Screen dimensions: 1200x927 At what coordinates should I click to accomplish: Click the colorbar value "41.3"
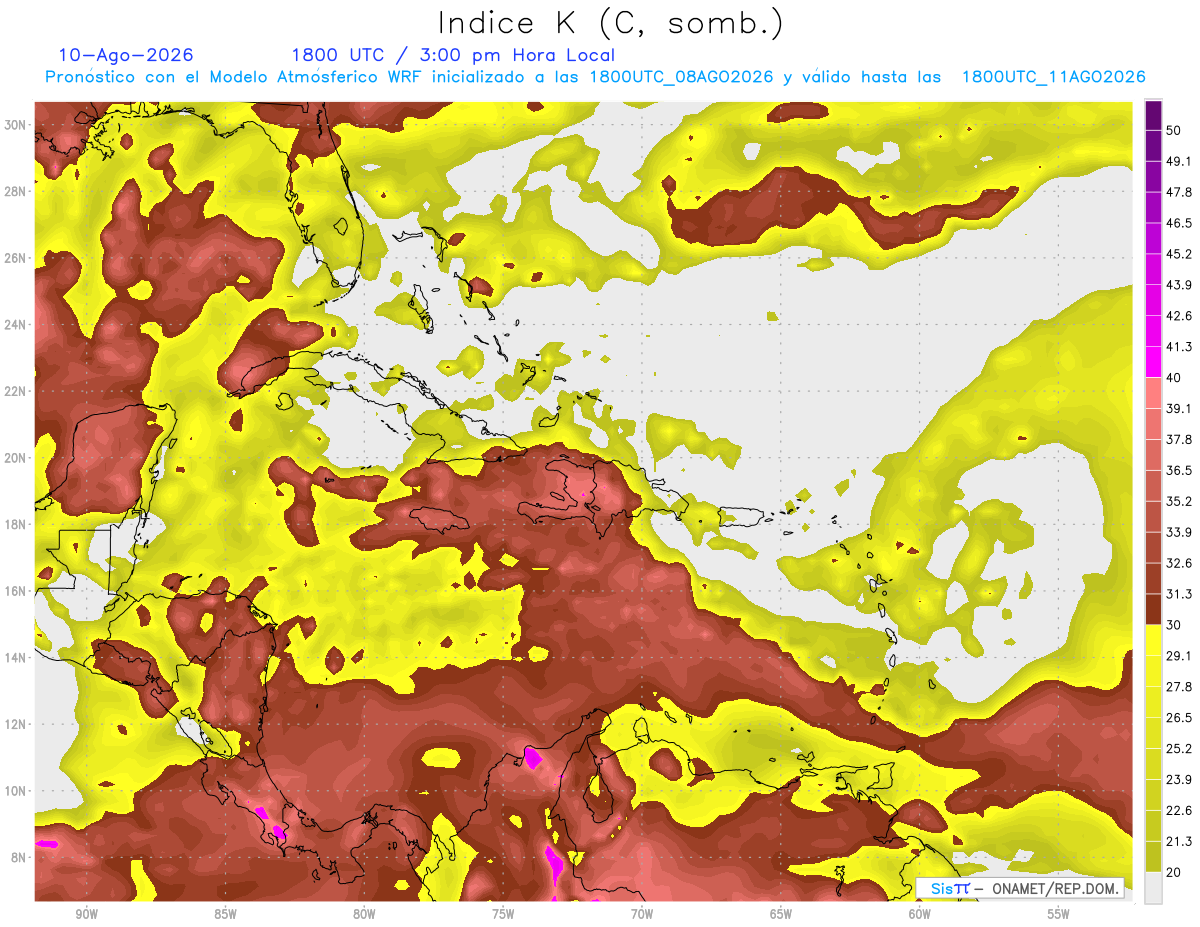point(1179,347)
